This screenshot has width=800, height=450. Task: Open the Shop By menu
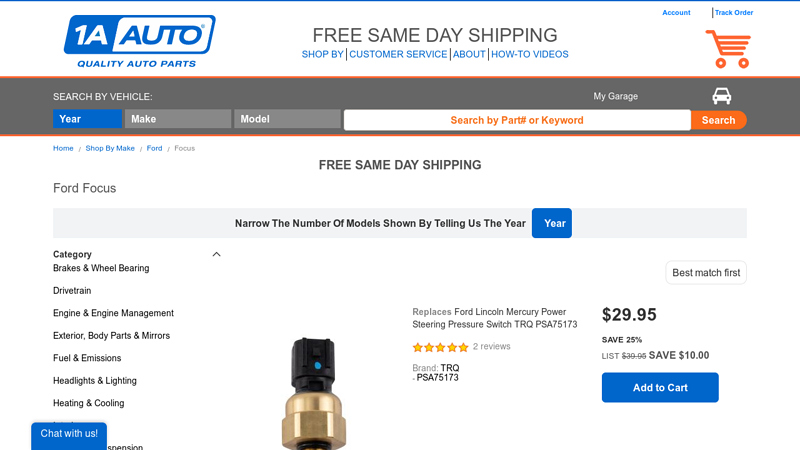(323, 54)
